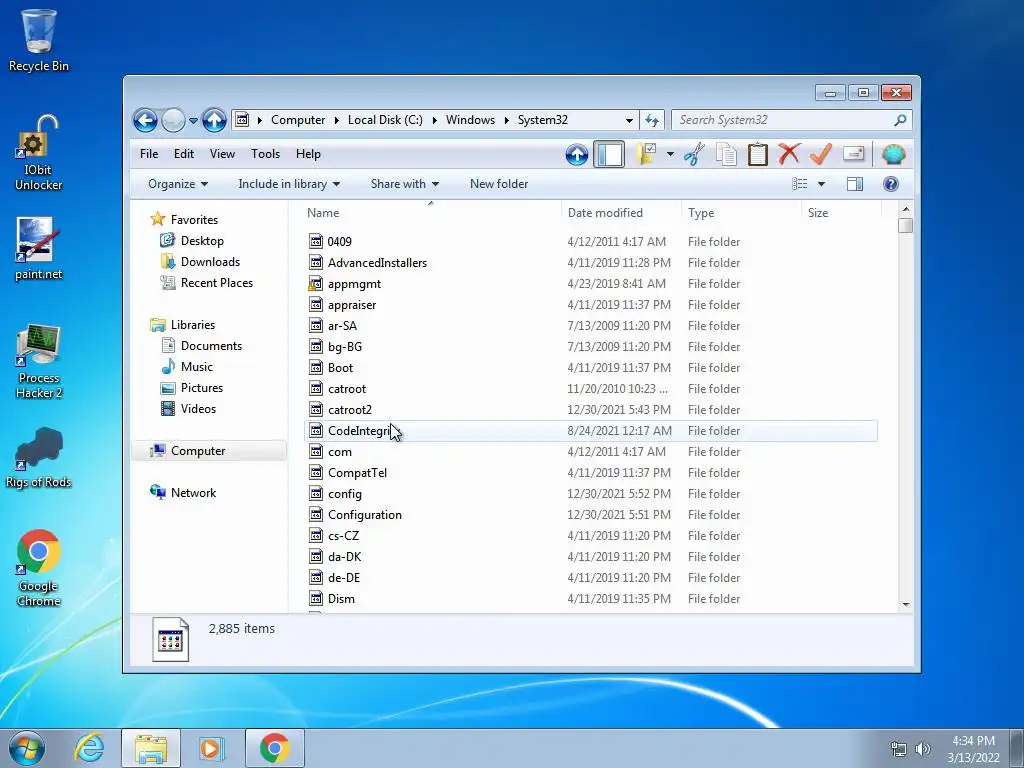Screen dimensions: 1024x768
Task: Select Downloads in the navigation pane
Action: tap(210, 262)
